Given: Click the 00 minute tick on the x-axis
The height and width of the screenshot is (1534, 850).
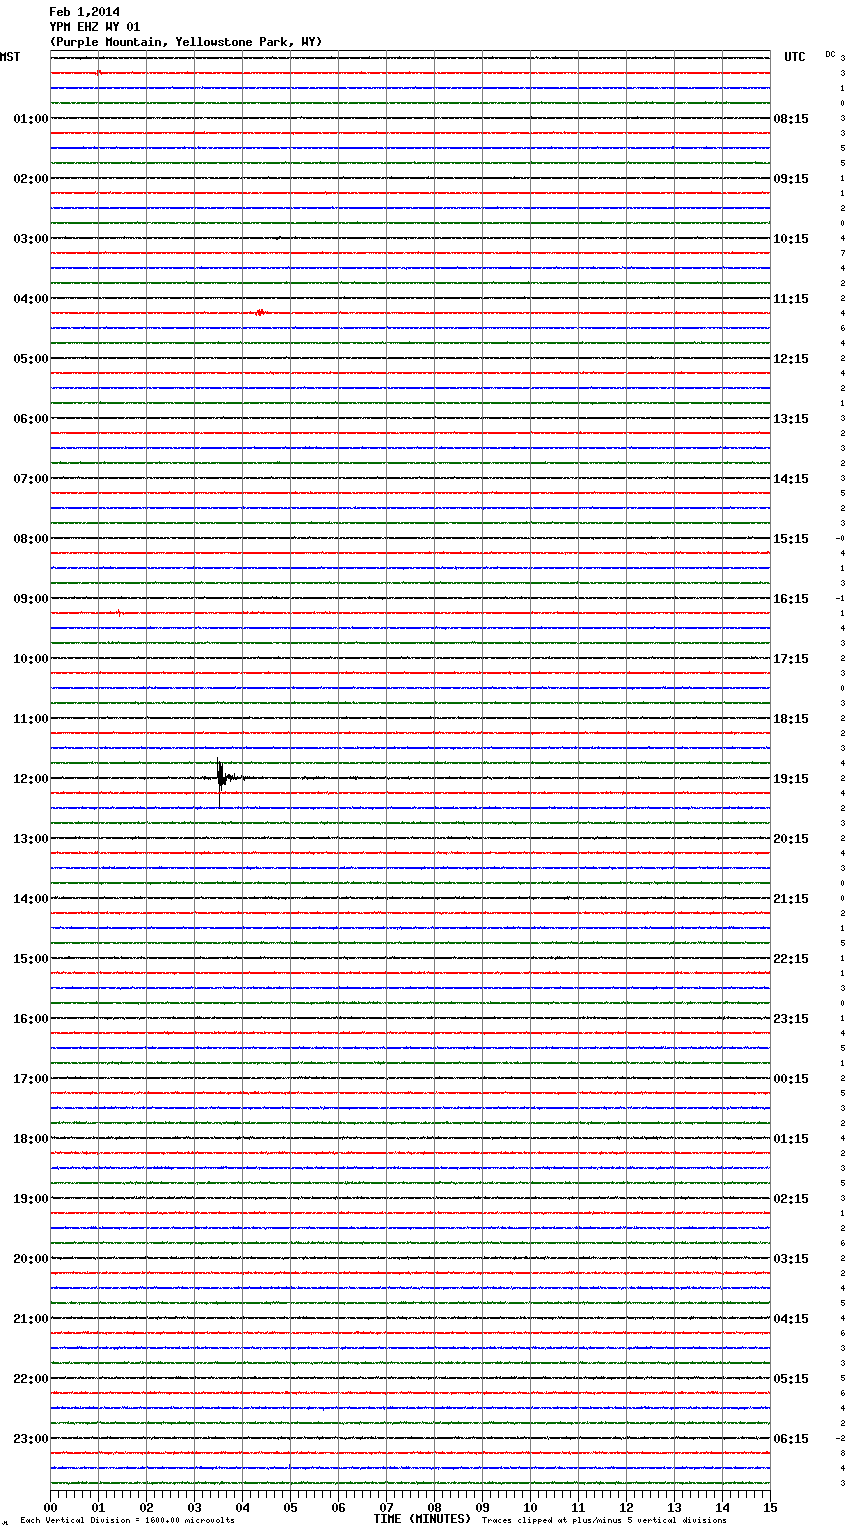Looking at the screenshot, I should coord(50,1508).
